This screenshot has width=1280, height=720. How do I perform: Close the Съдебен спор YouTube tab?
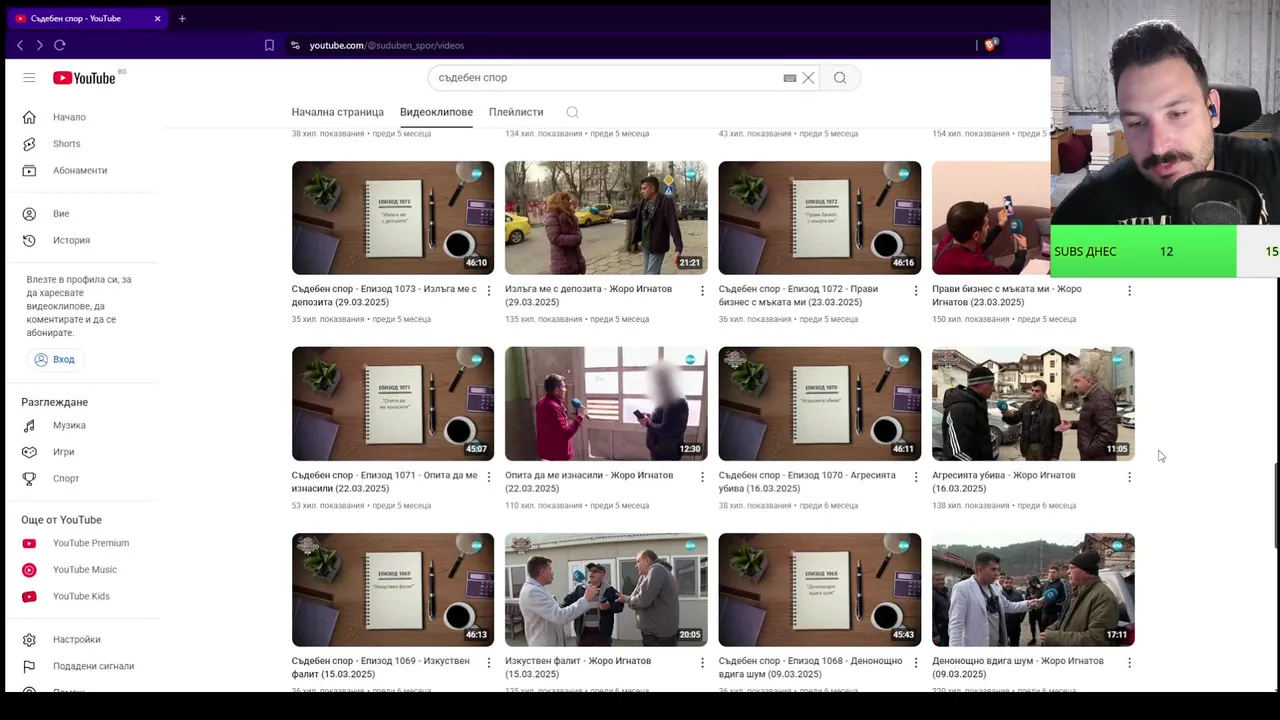click(157, 18)
